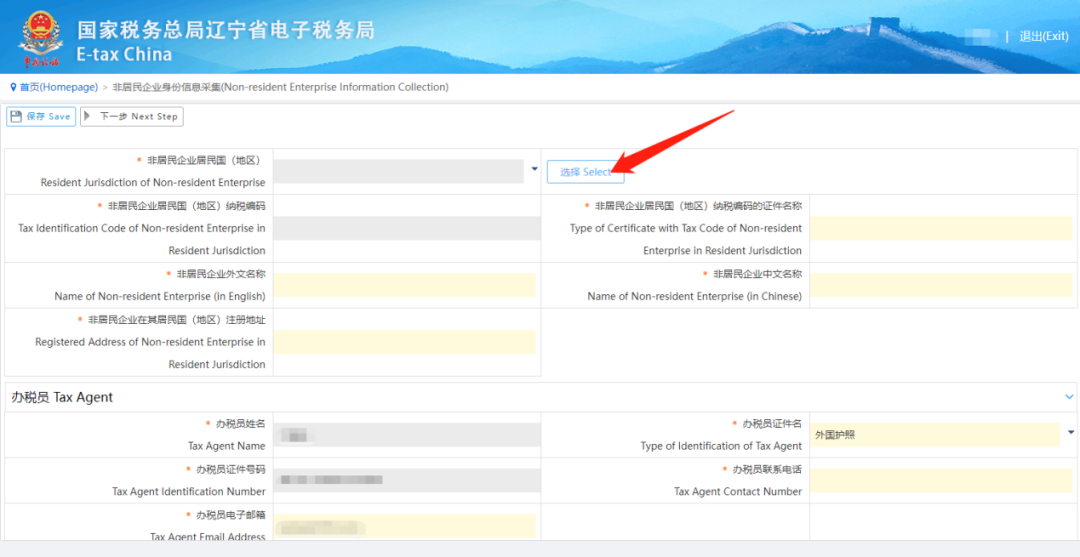Image resolution: width=1080 pixels, height=557 pixels.
Task: Click the Non-resident Enterprise Information Collection breadcrumb
Action: (280, 87)
